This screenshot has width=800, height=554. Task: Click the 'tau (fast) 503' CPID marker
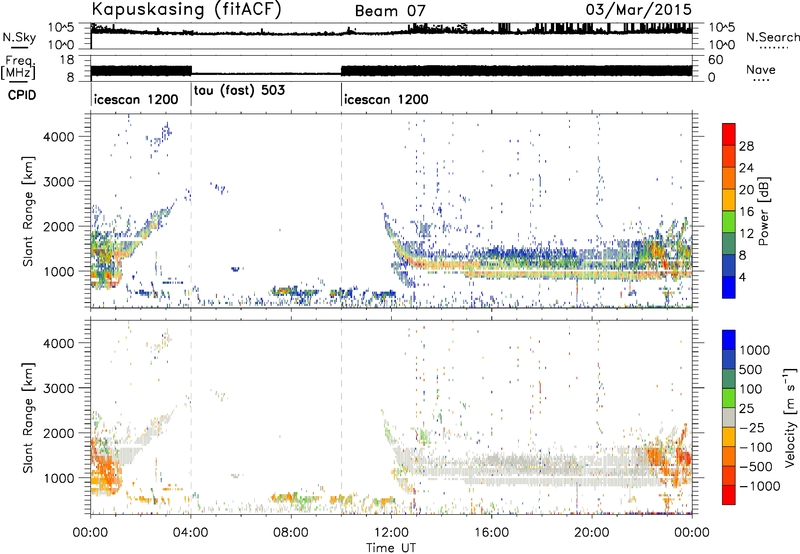(239, 90)
